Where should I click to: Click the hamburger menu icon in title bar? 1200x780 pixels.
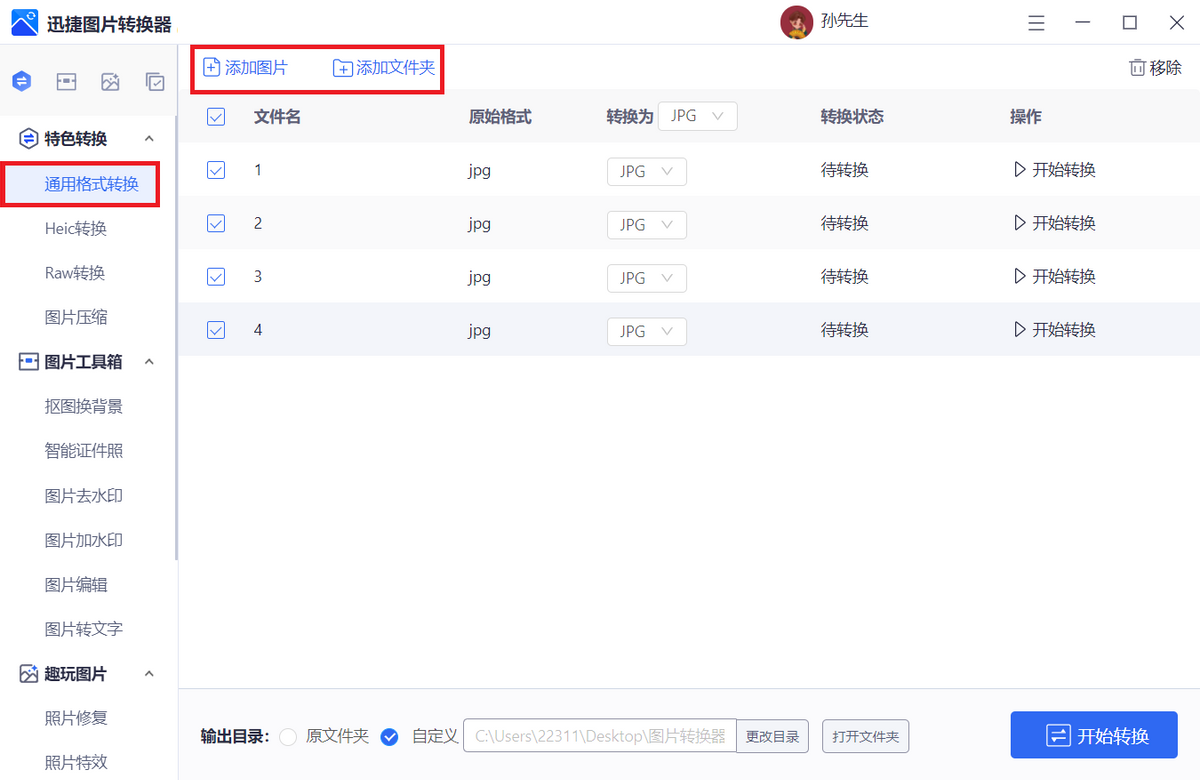[1036, 22]
